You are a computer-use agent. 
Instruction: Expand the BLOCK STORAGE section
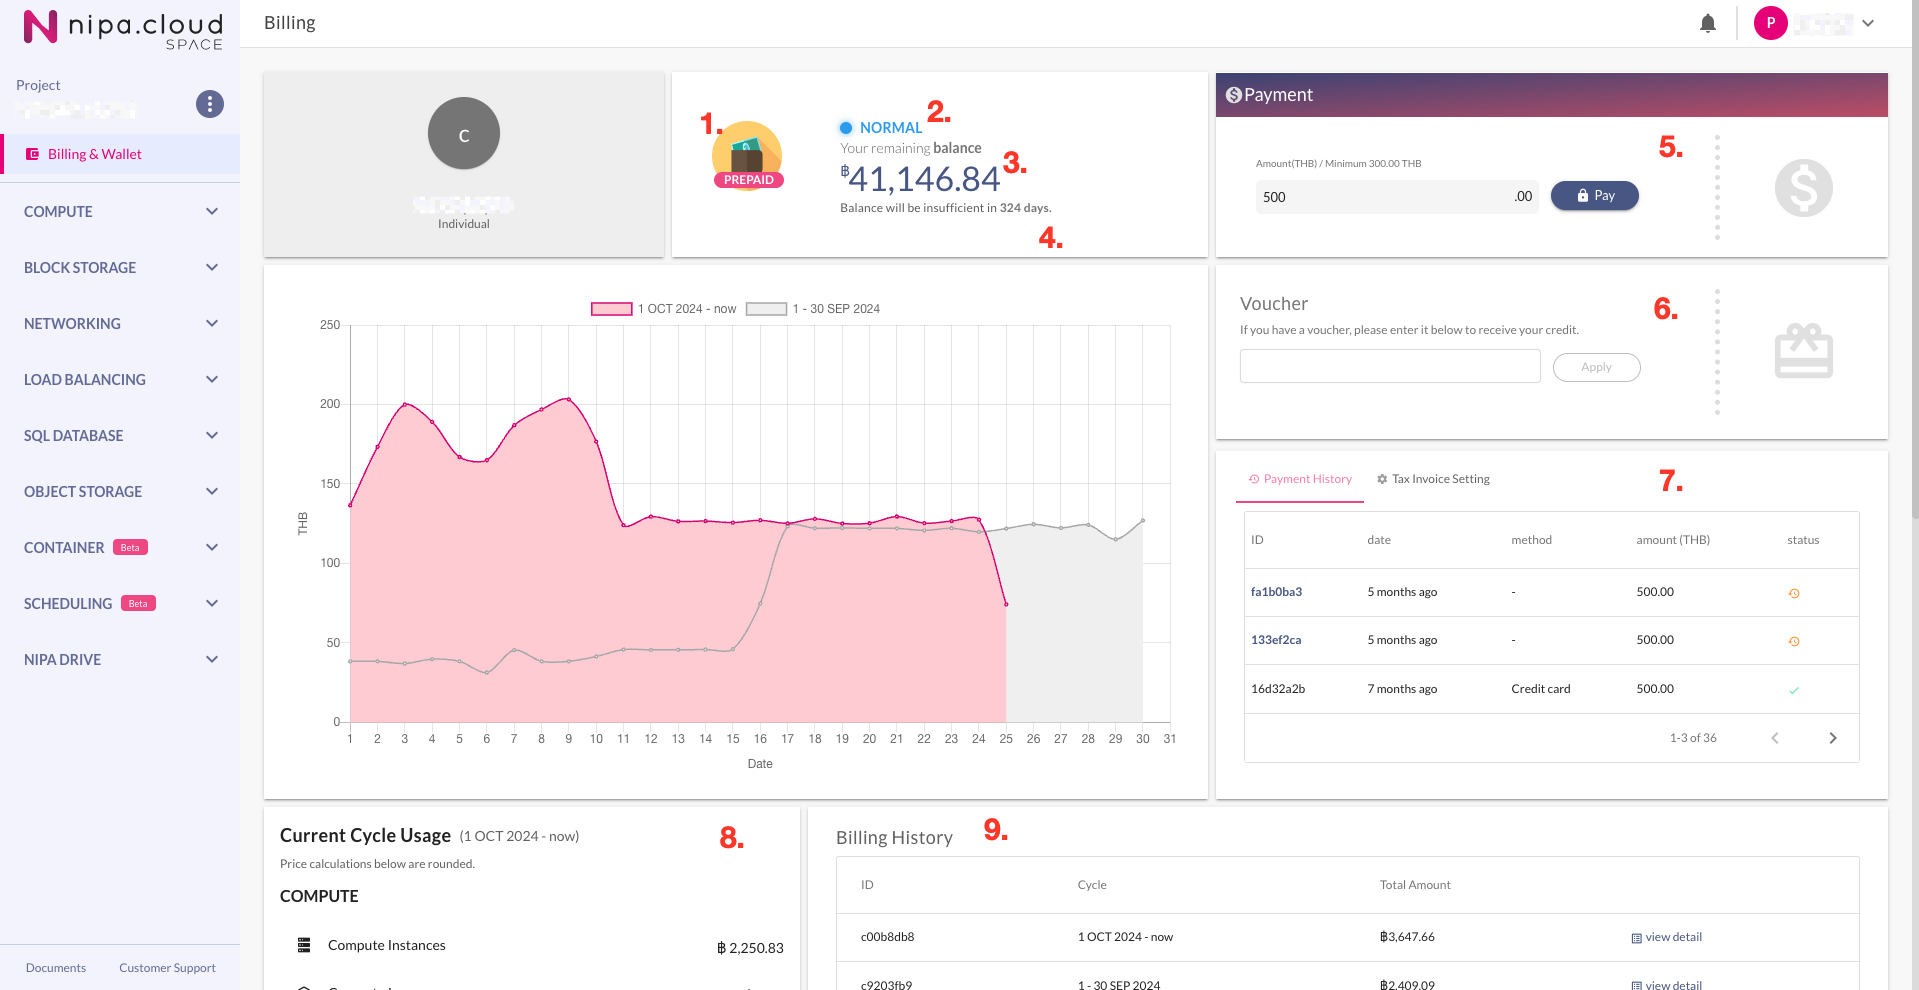pos(120,267)
